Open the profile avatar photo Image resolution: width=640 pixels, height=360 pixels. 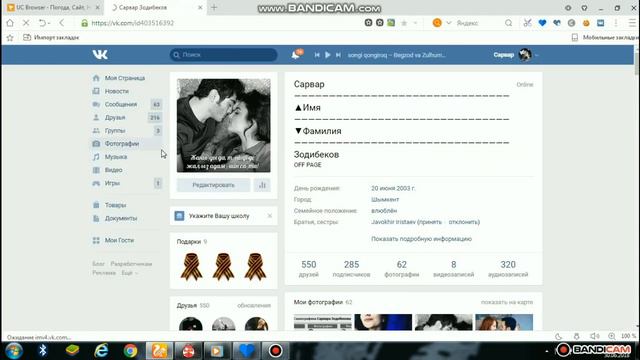(x=223, y=125)
